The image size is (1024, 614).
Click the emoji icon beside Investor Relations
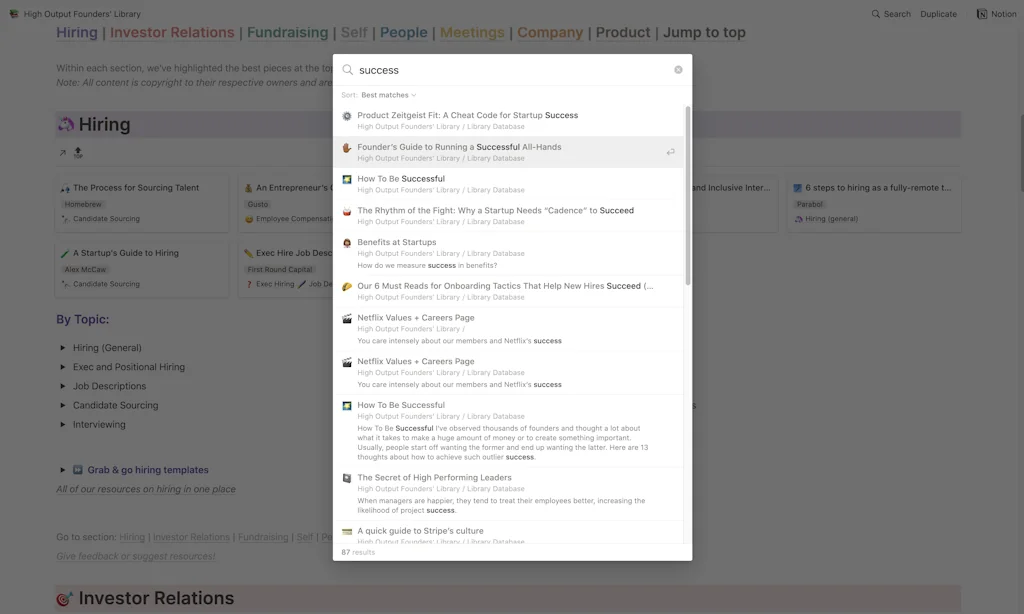(x=62, y=597)
